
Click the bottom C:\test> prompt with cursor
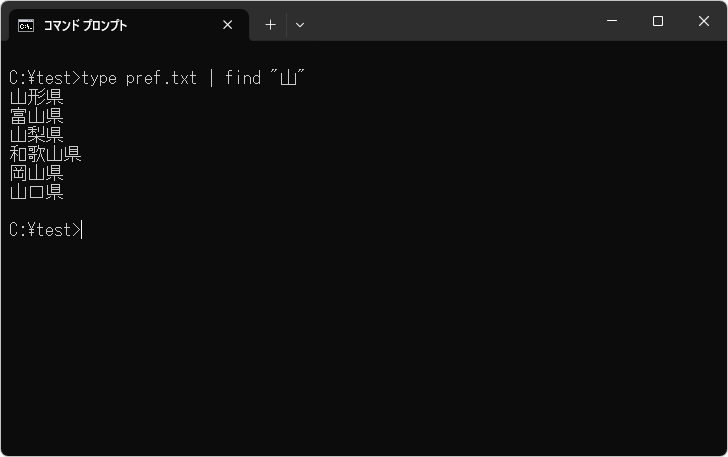[44, 230]
